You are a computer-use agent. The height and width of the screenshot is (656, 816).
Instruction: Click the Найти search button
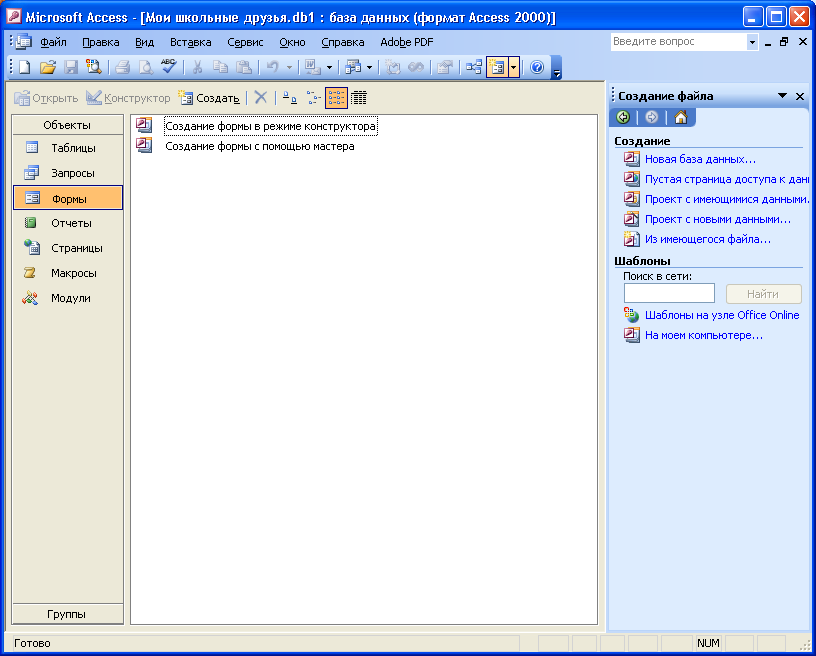coord(763,294)
